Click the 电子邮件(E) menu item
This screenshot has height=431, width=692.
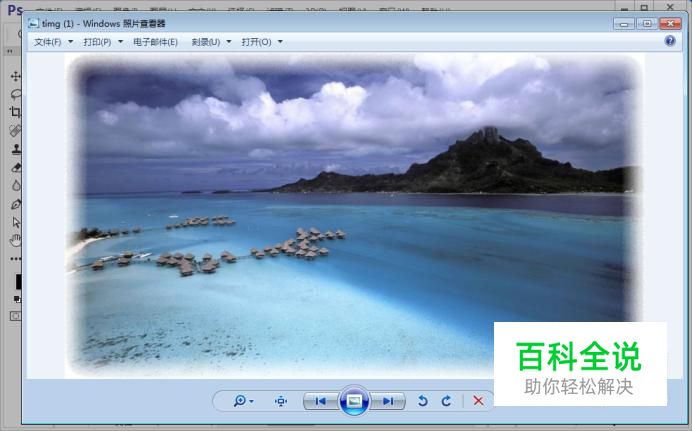[155, 42]
